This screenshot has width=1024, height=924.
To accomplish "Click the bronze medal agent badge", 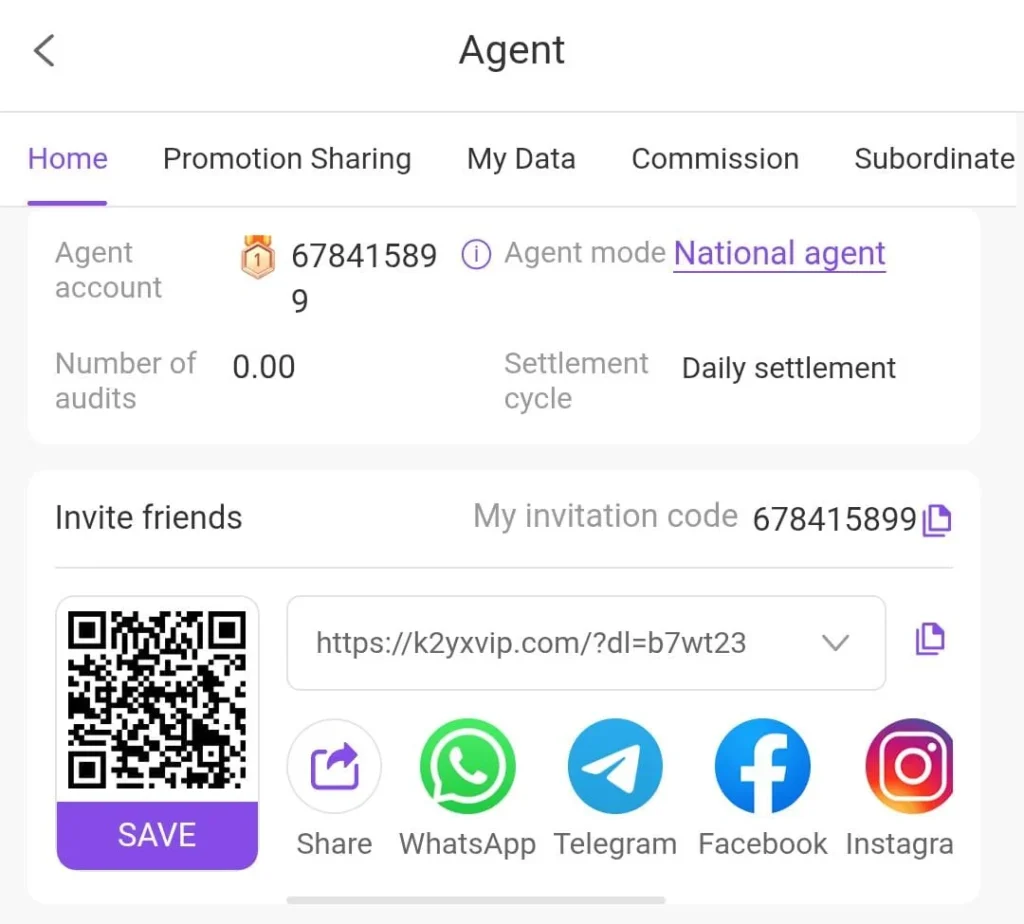I will point(258,256).
